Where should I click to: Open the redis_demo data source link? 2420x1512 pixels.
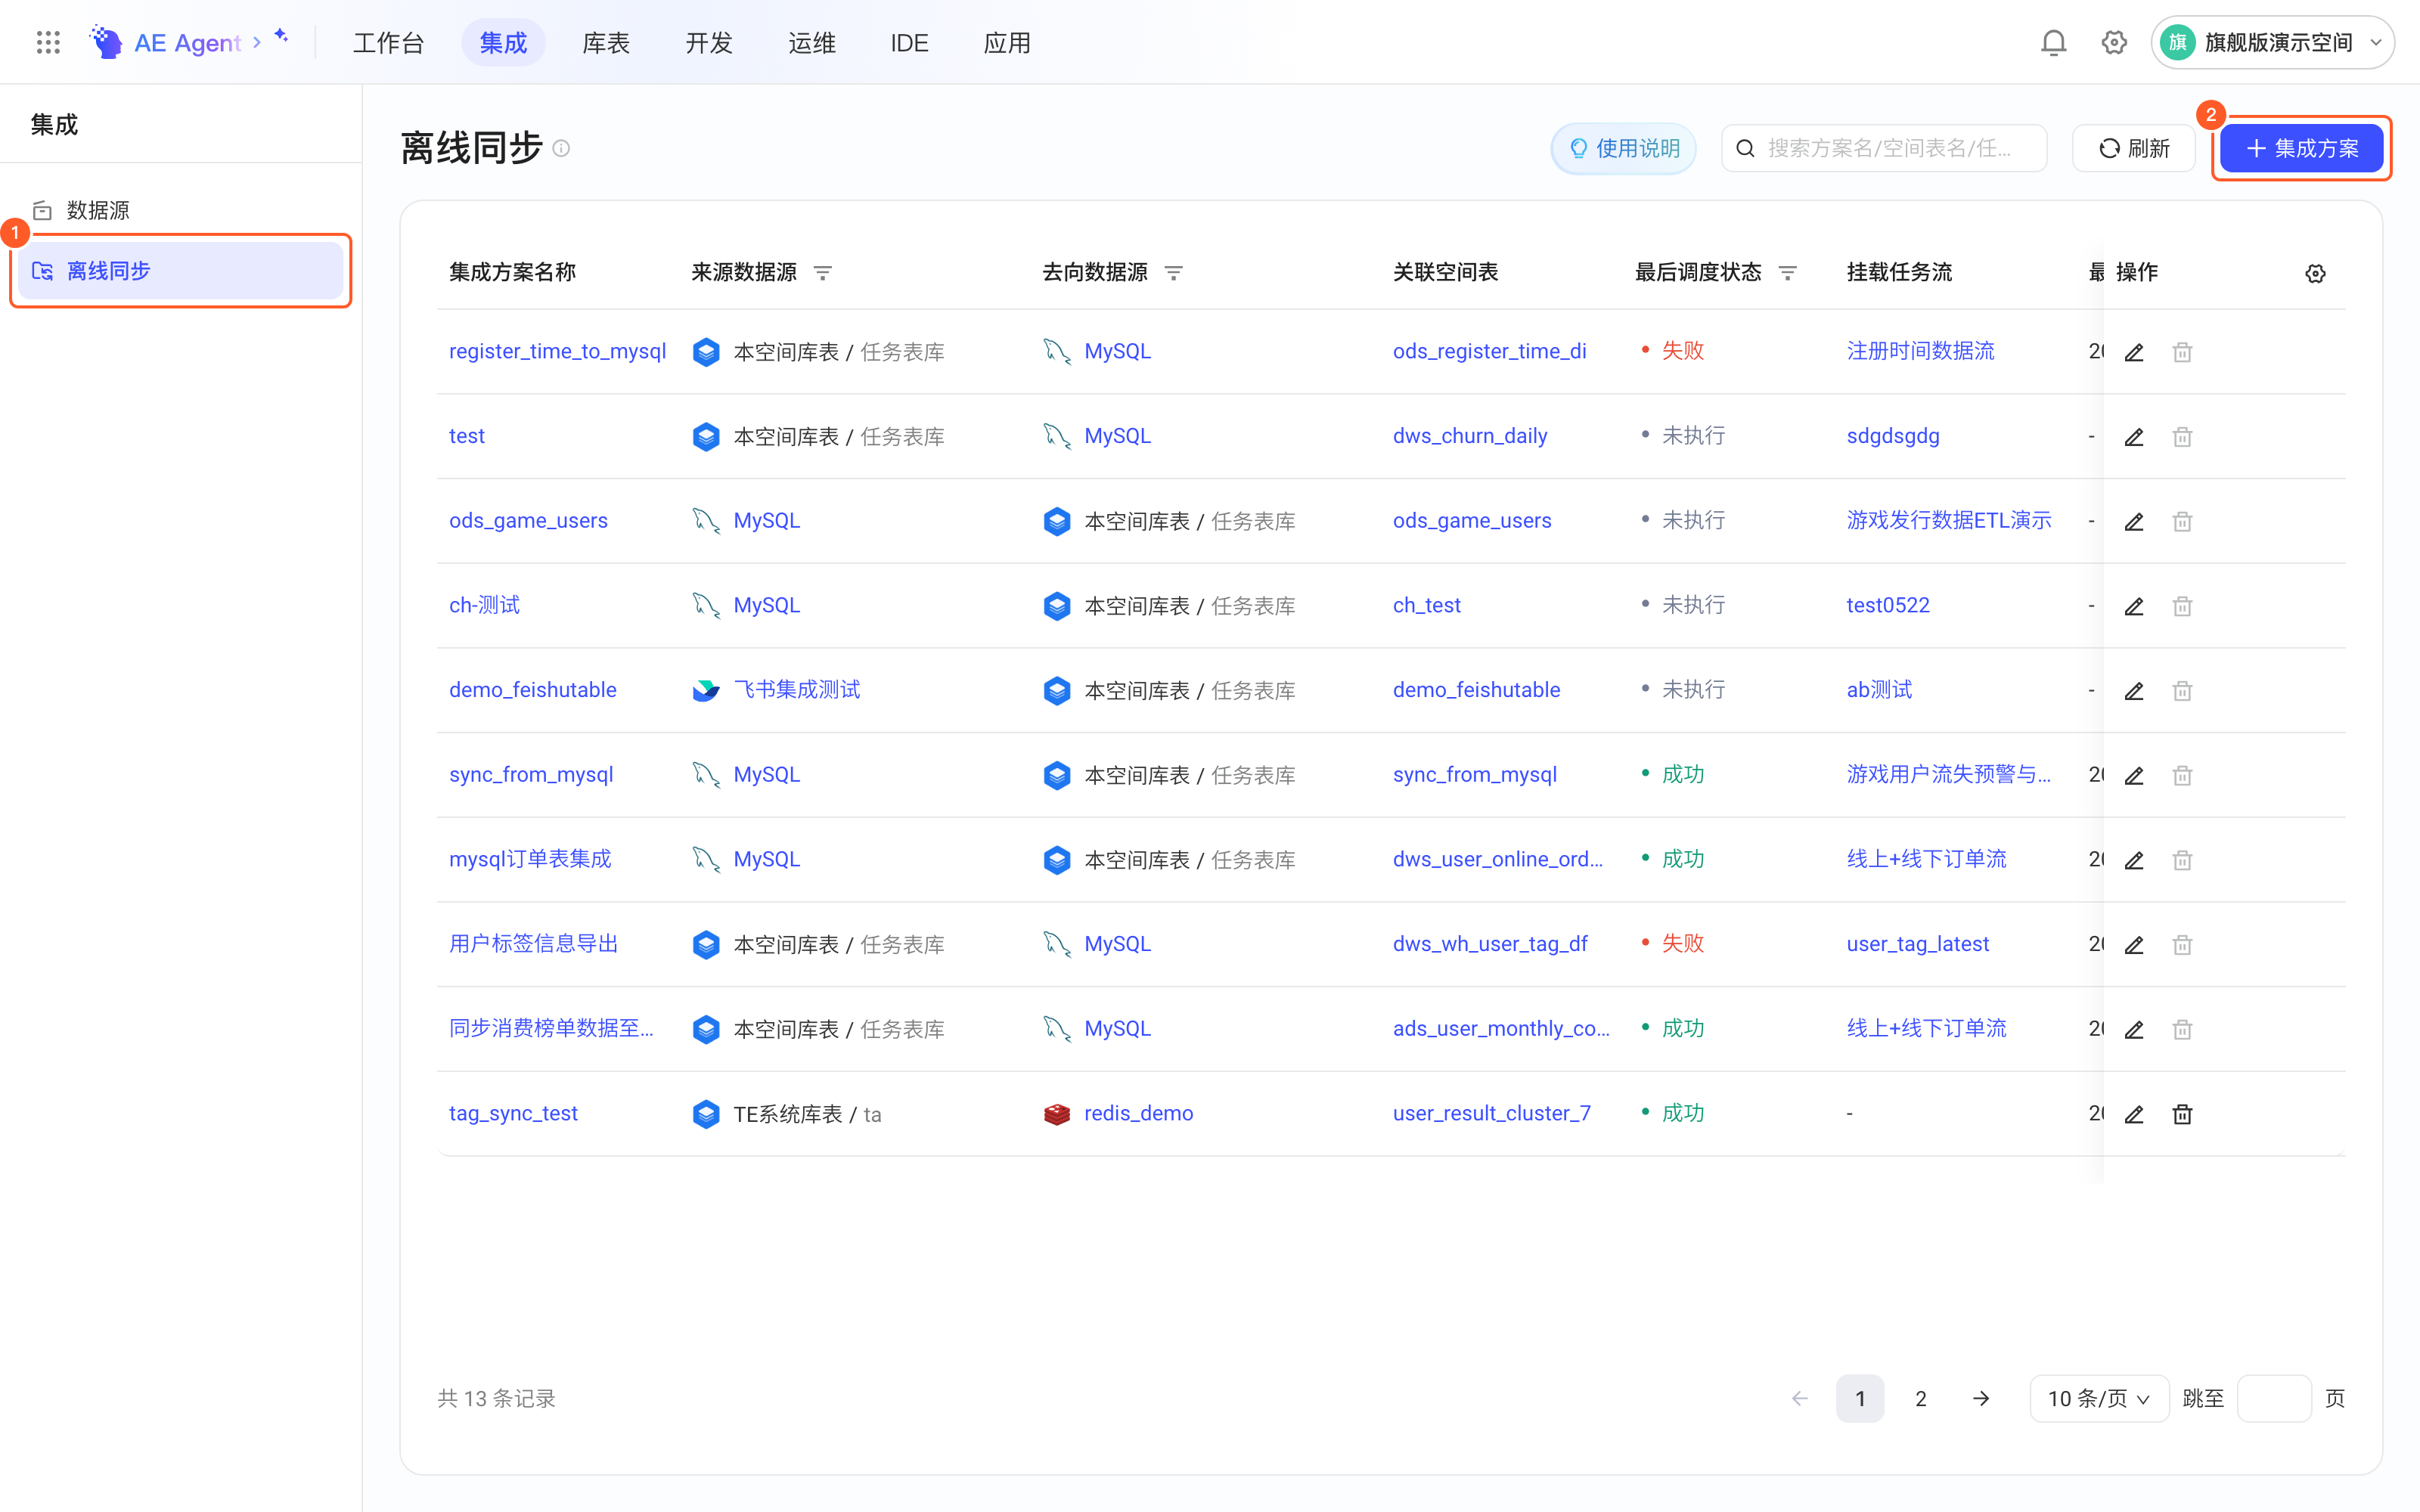click(1138, 1113)
